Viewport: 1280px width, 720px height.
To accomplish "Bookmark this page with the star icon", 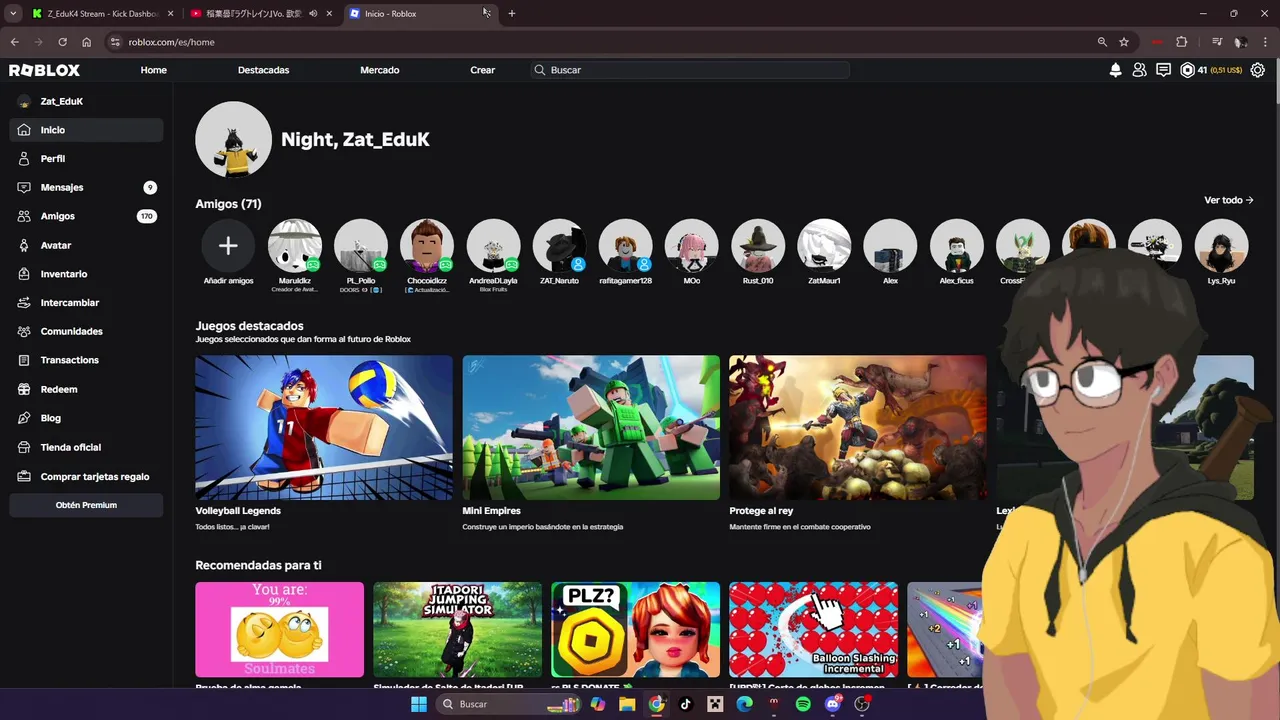I will click(x=1124, y=42).
